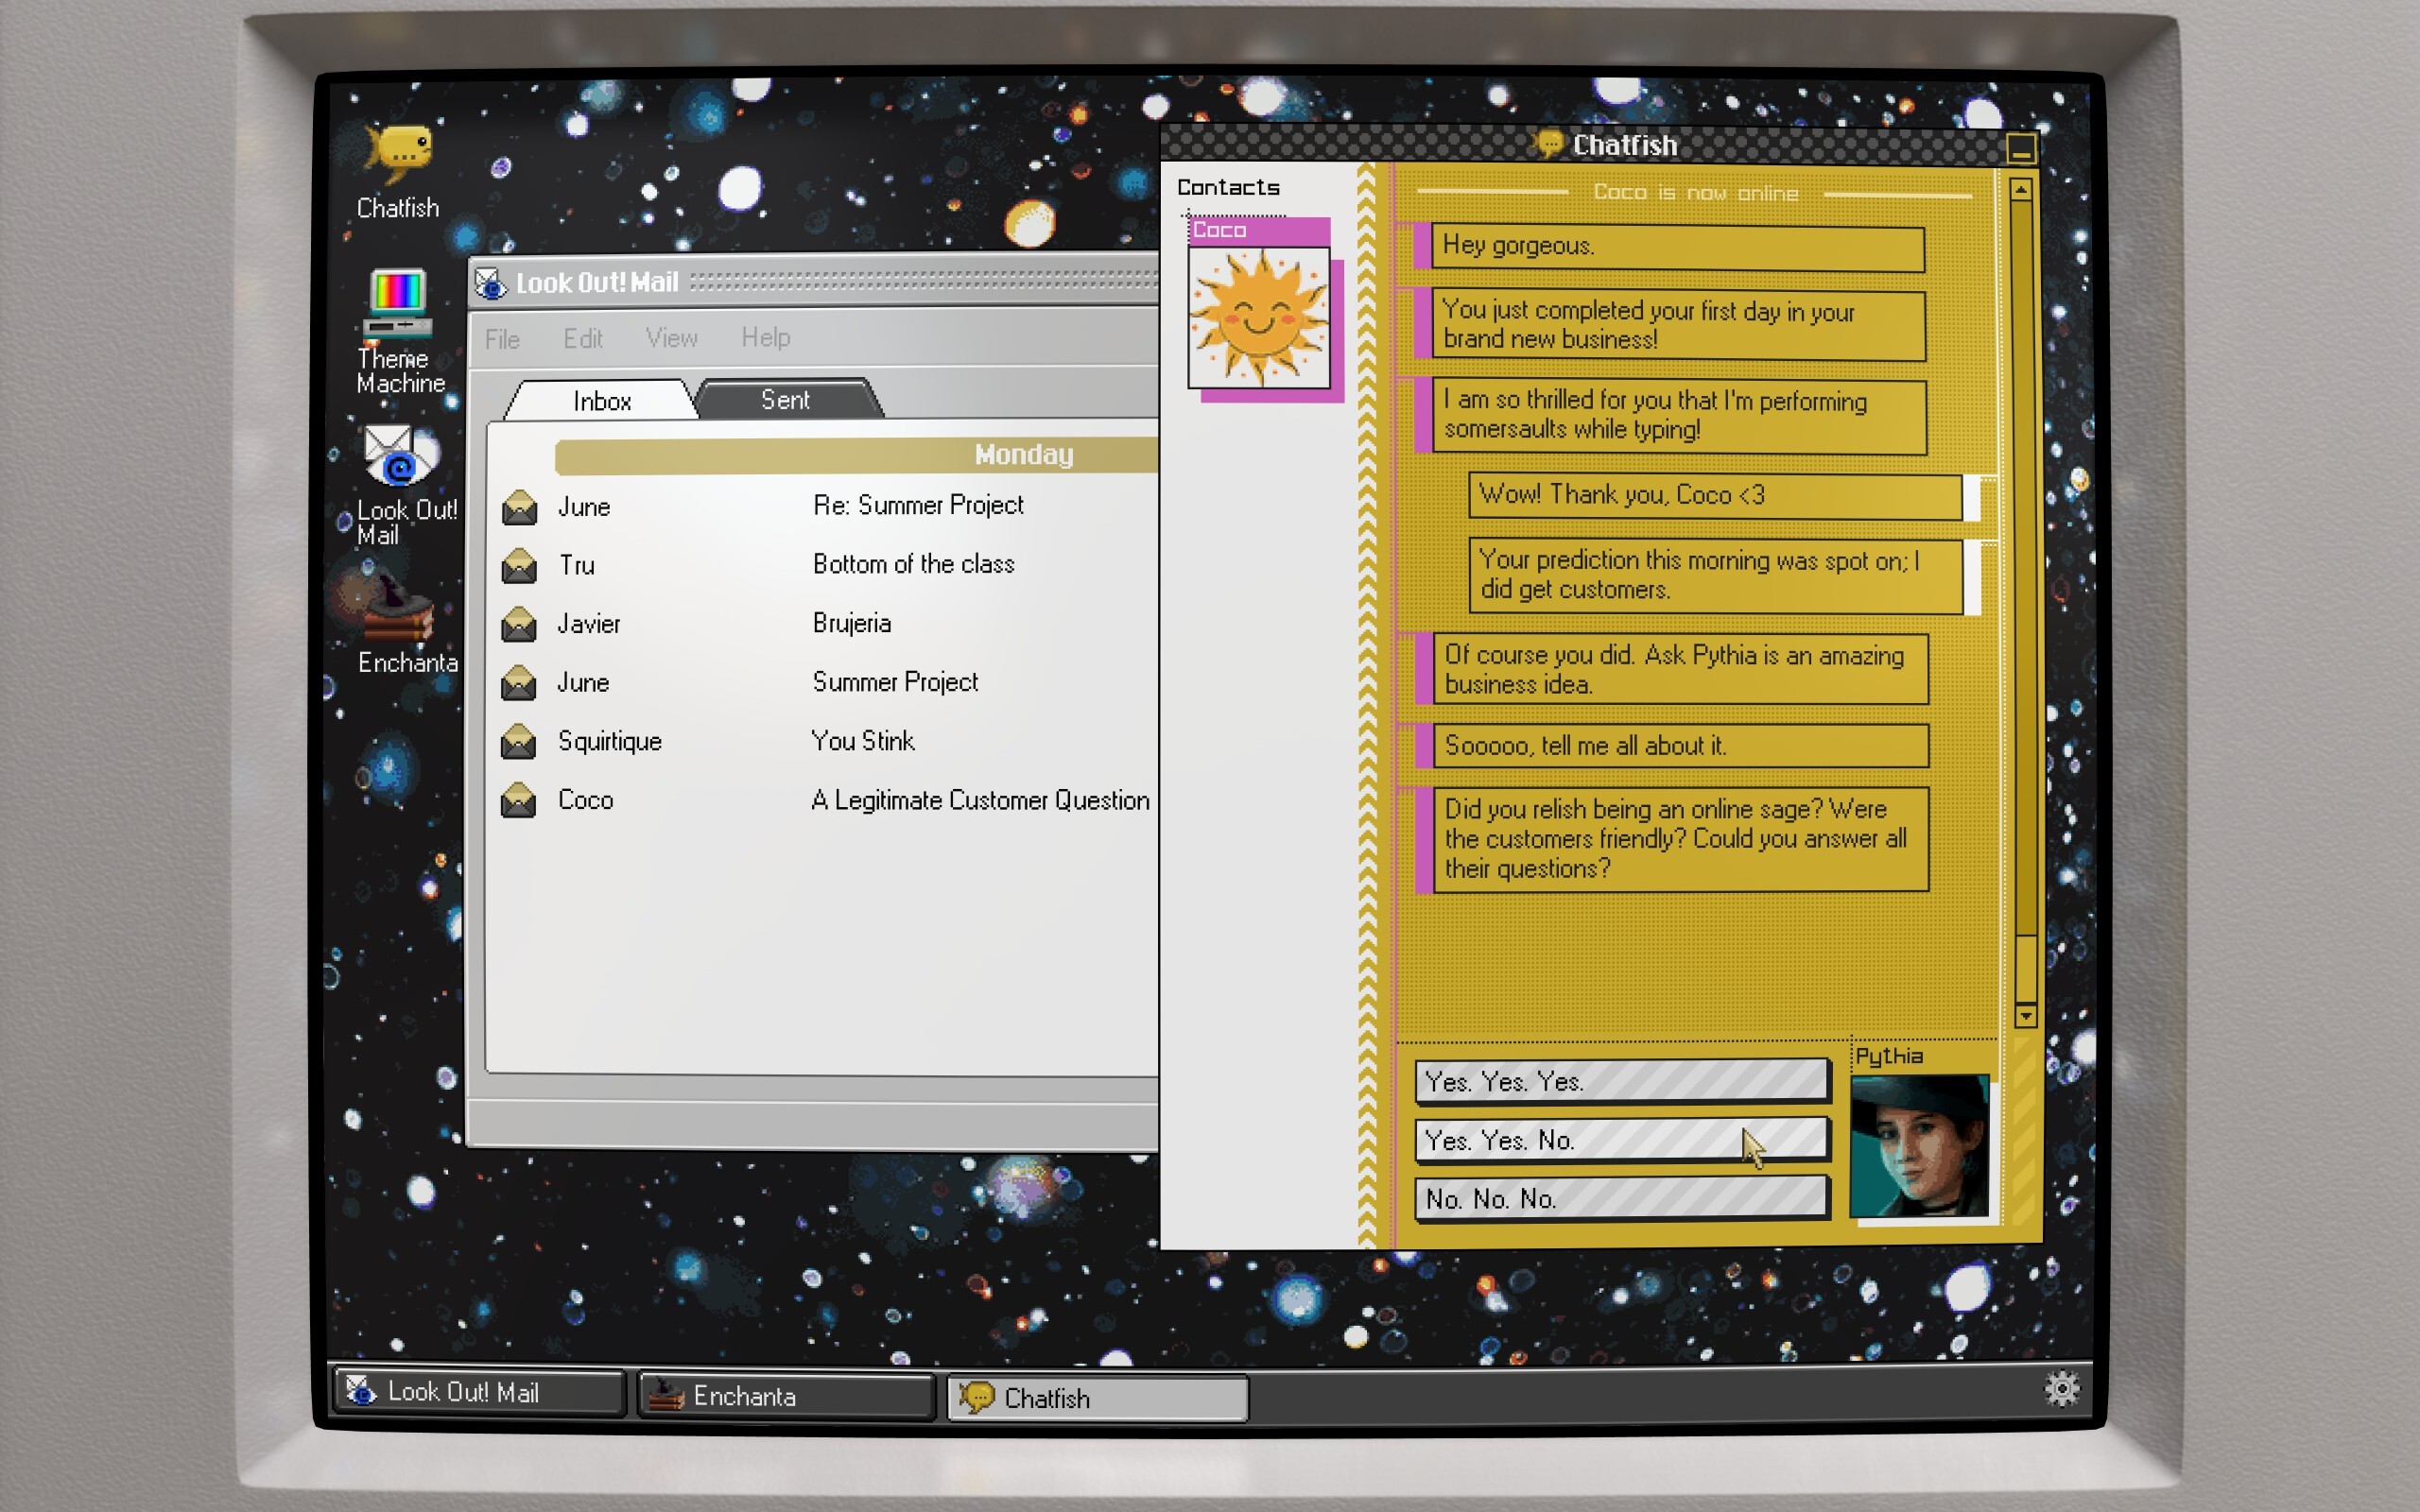This screenshot has height=1512, width=2420.
Task: Click the settings gear in the taskbar
Action: point(2061,1388)
